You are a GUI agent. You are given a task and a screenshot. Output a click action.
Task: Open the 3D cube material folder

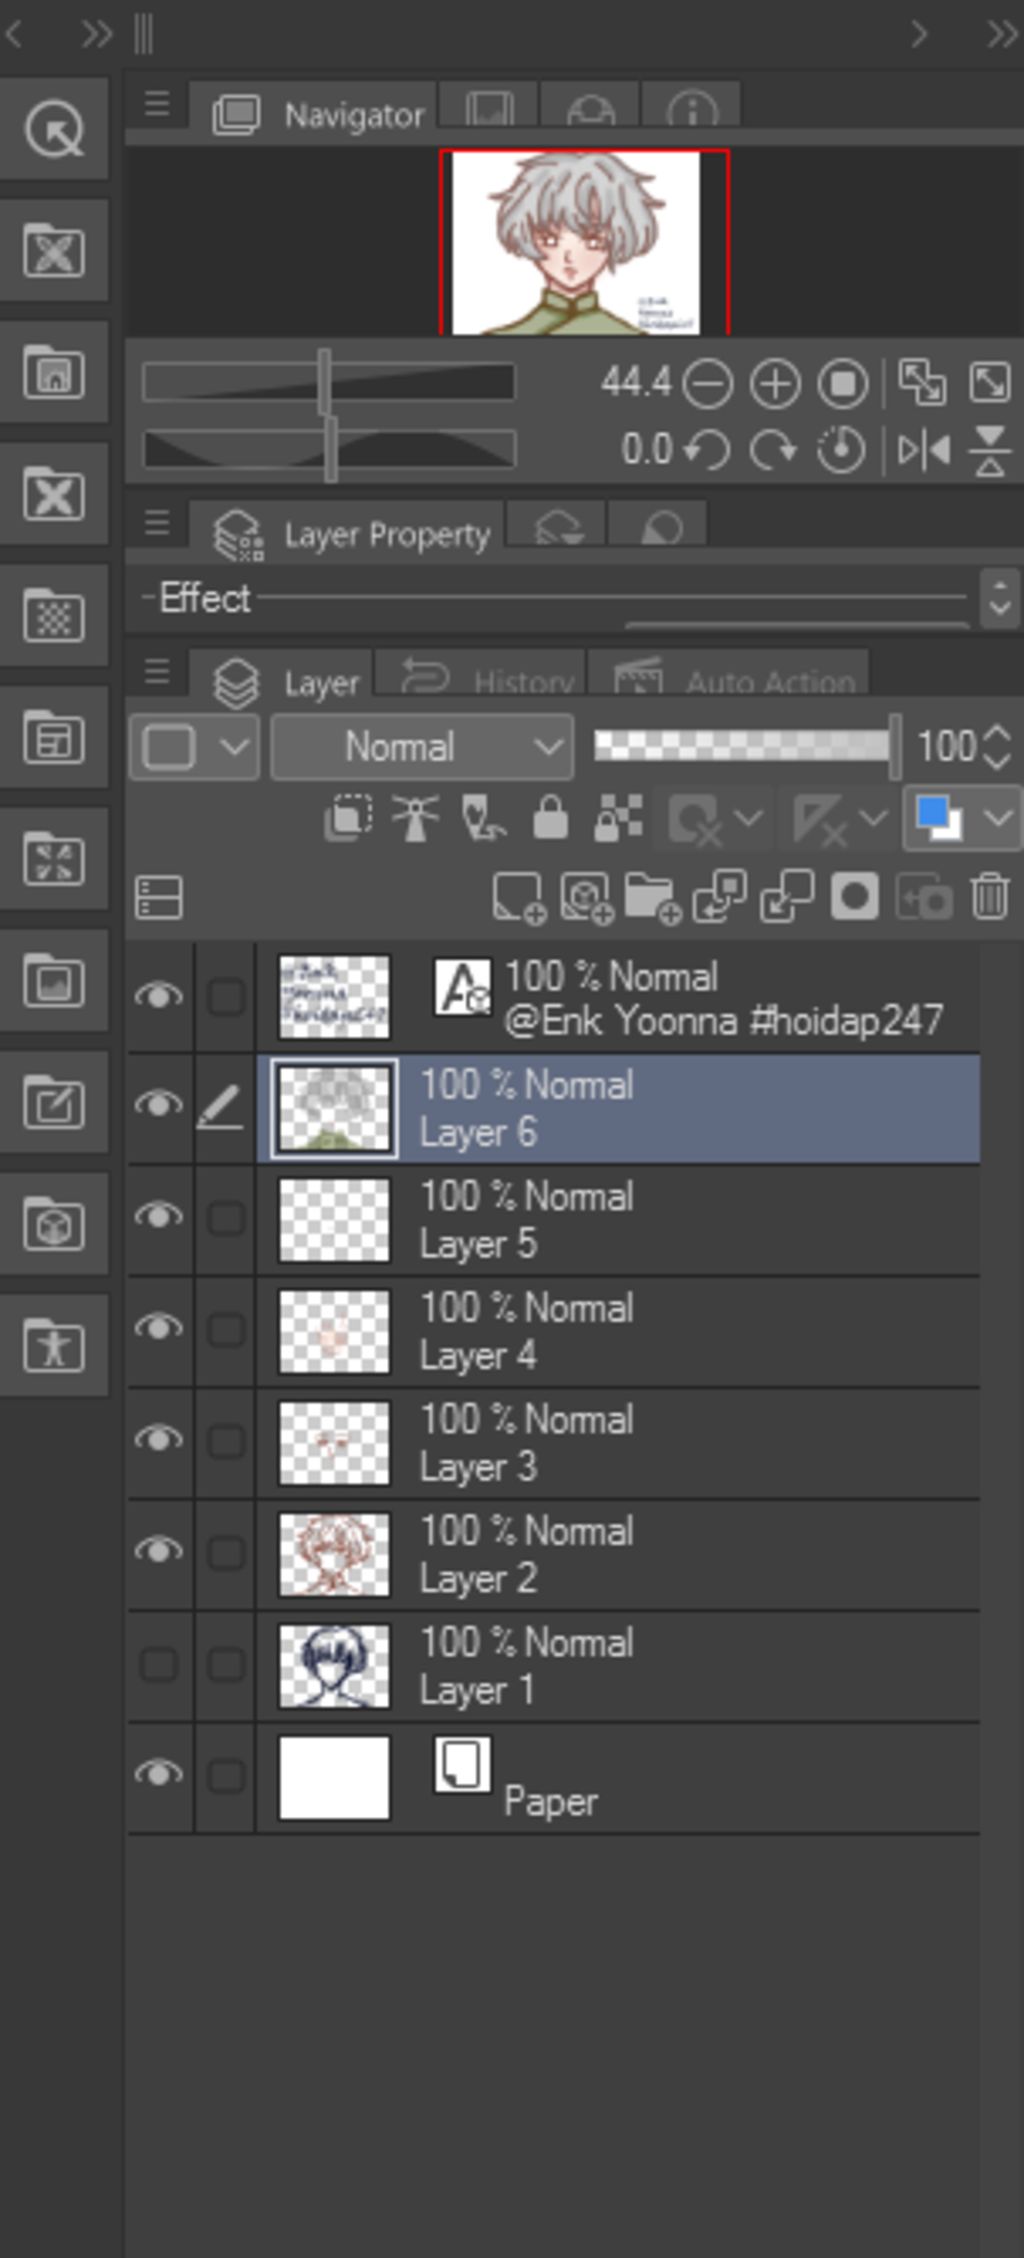pos(54,1224)
